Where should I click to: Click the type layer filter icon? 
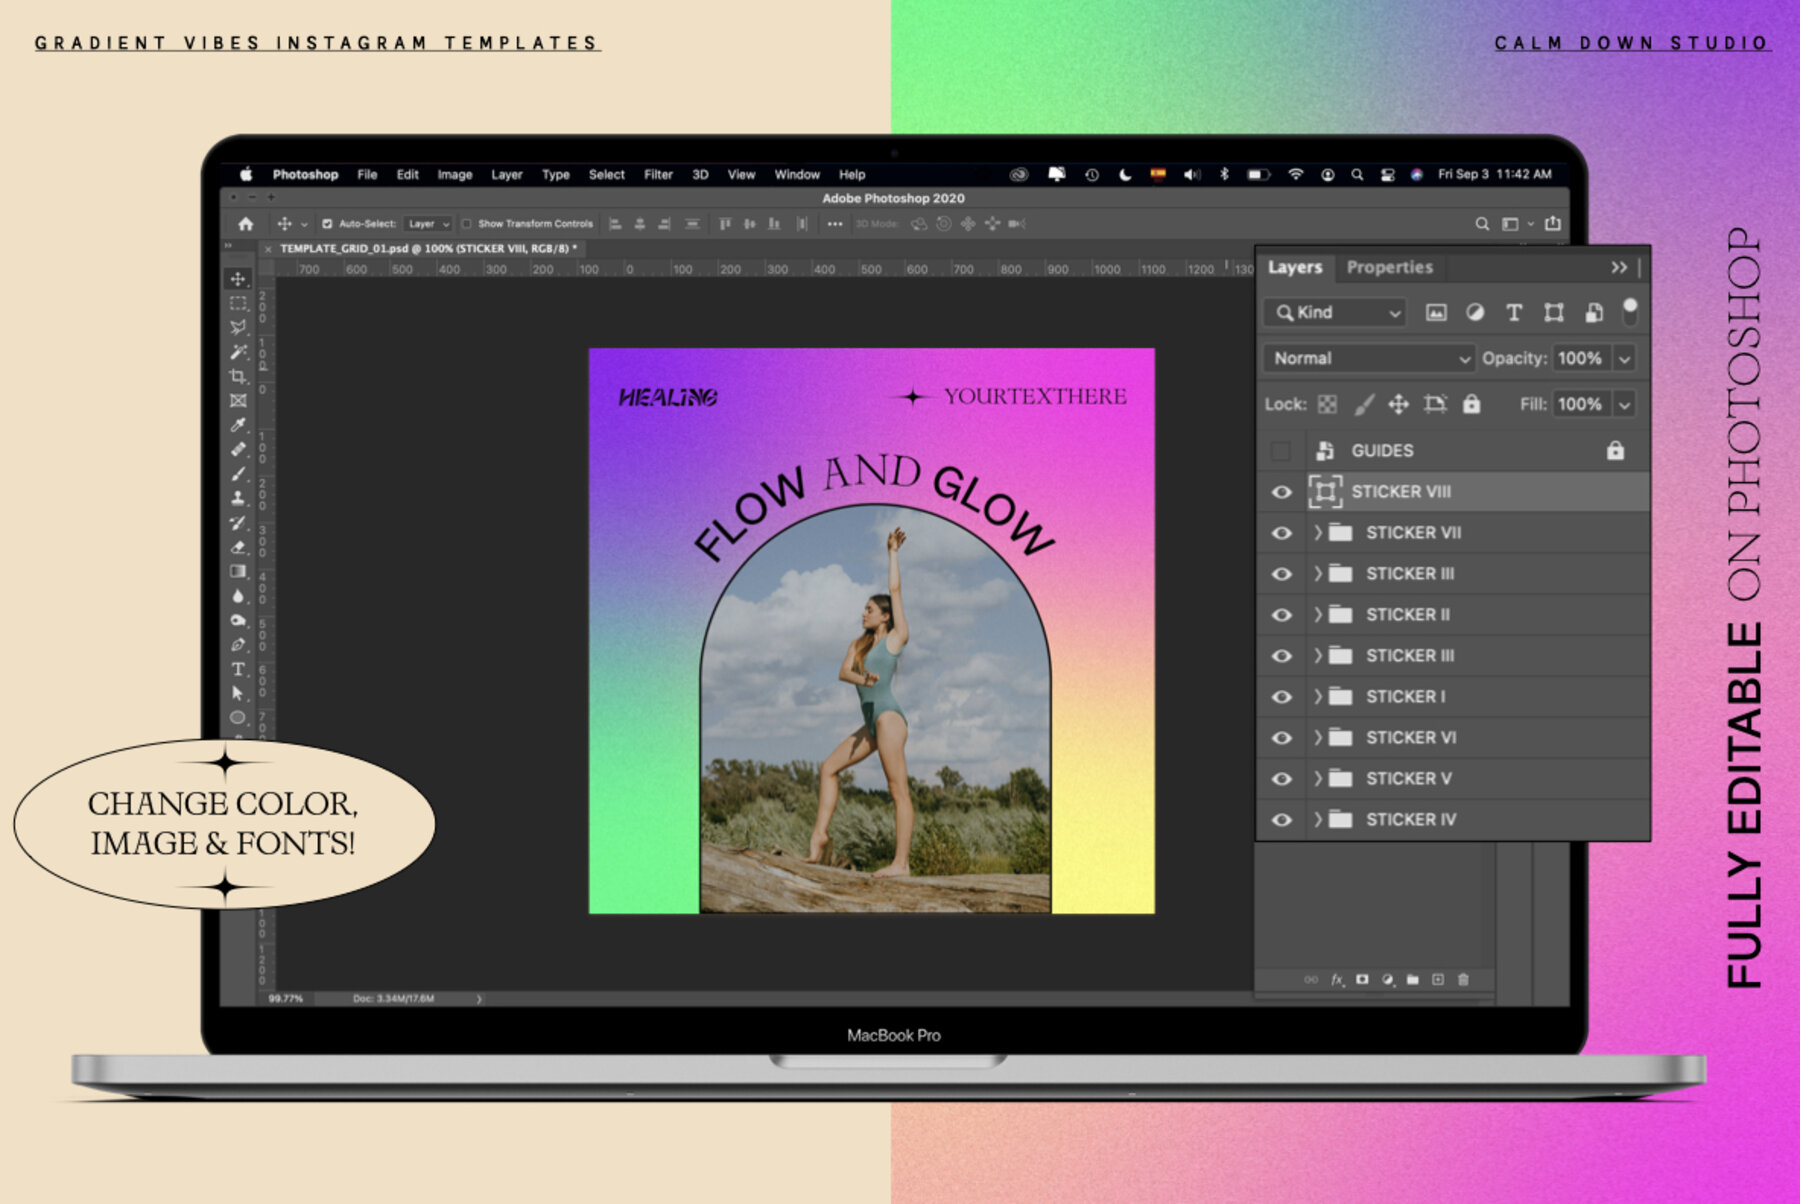point(1514,313)
